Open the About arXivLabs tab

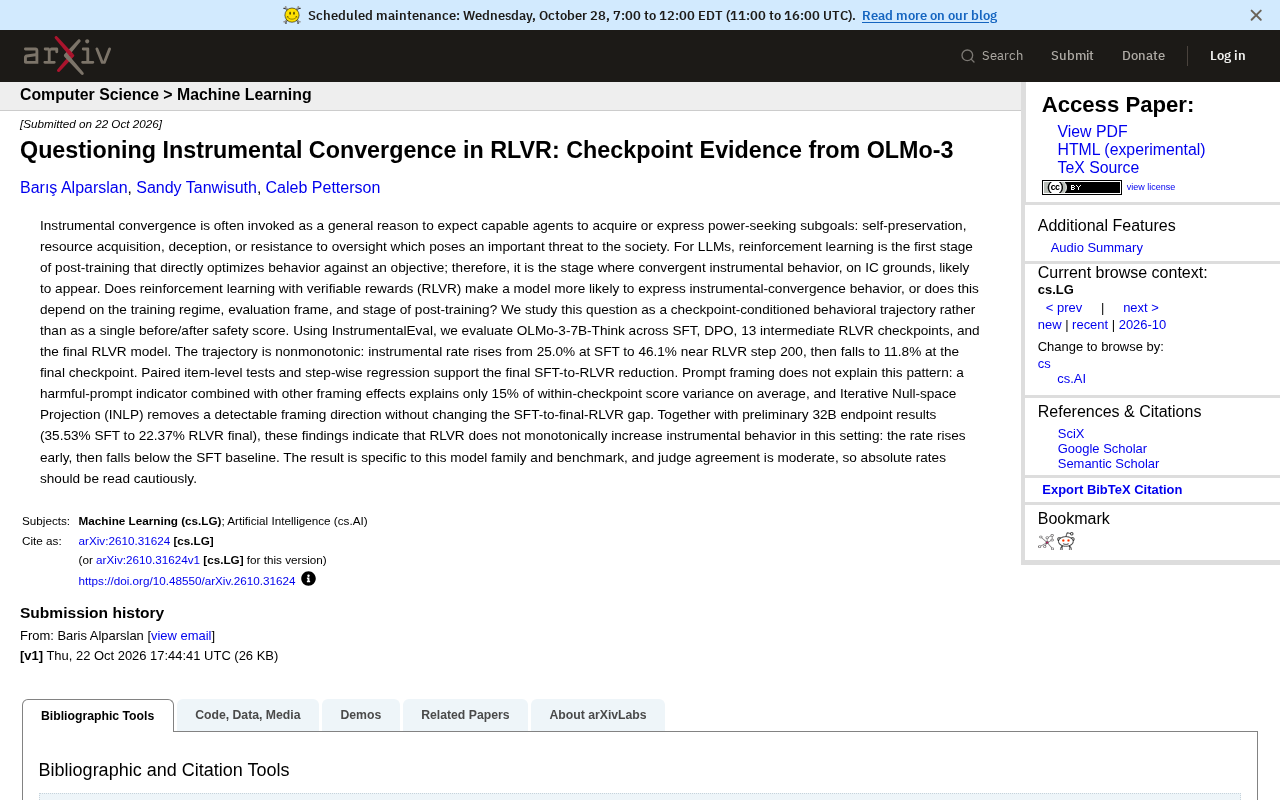598,715
